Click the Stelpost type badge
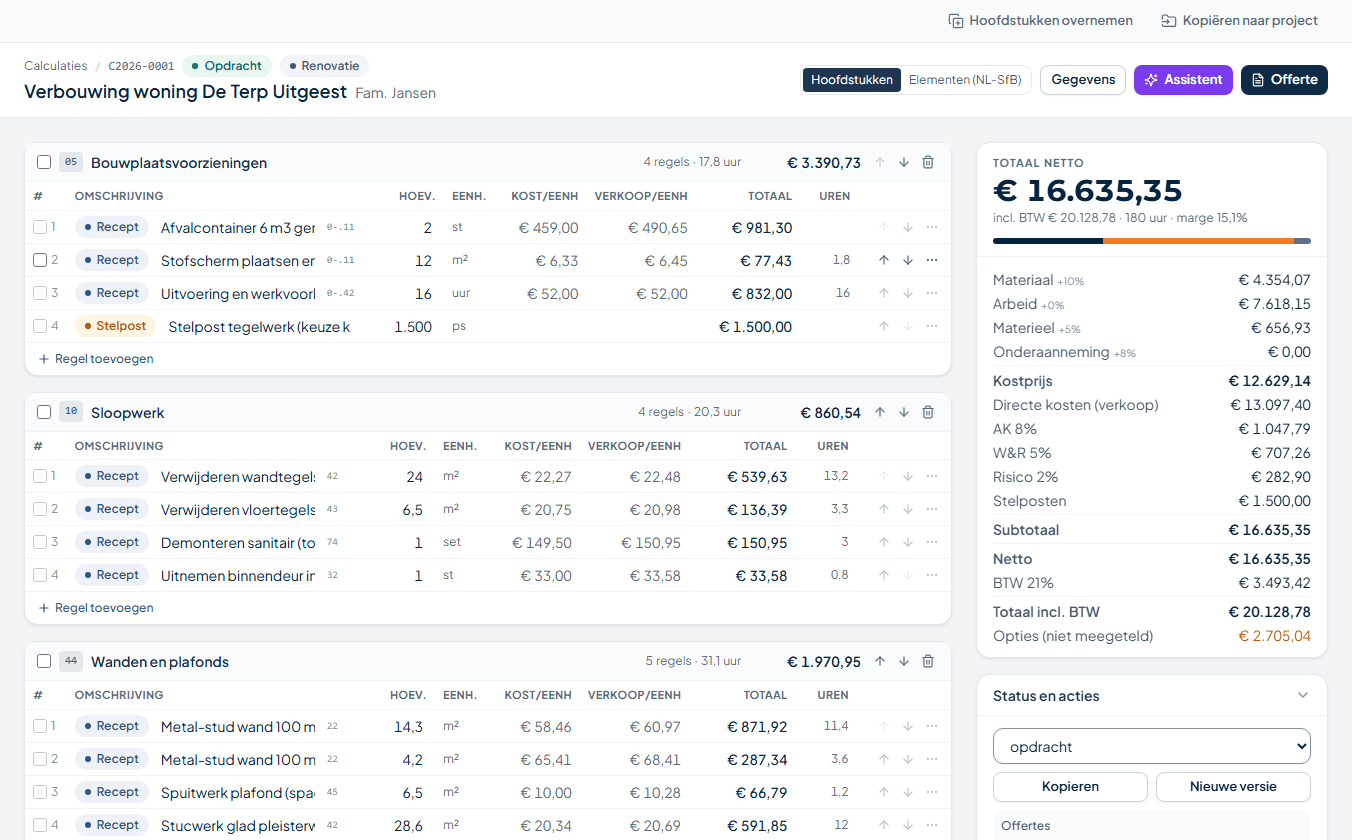The image size is (1352, 840). pyautogui.click(x=115, y=326)
